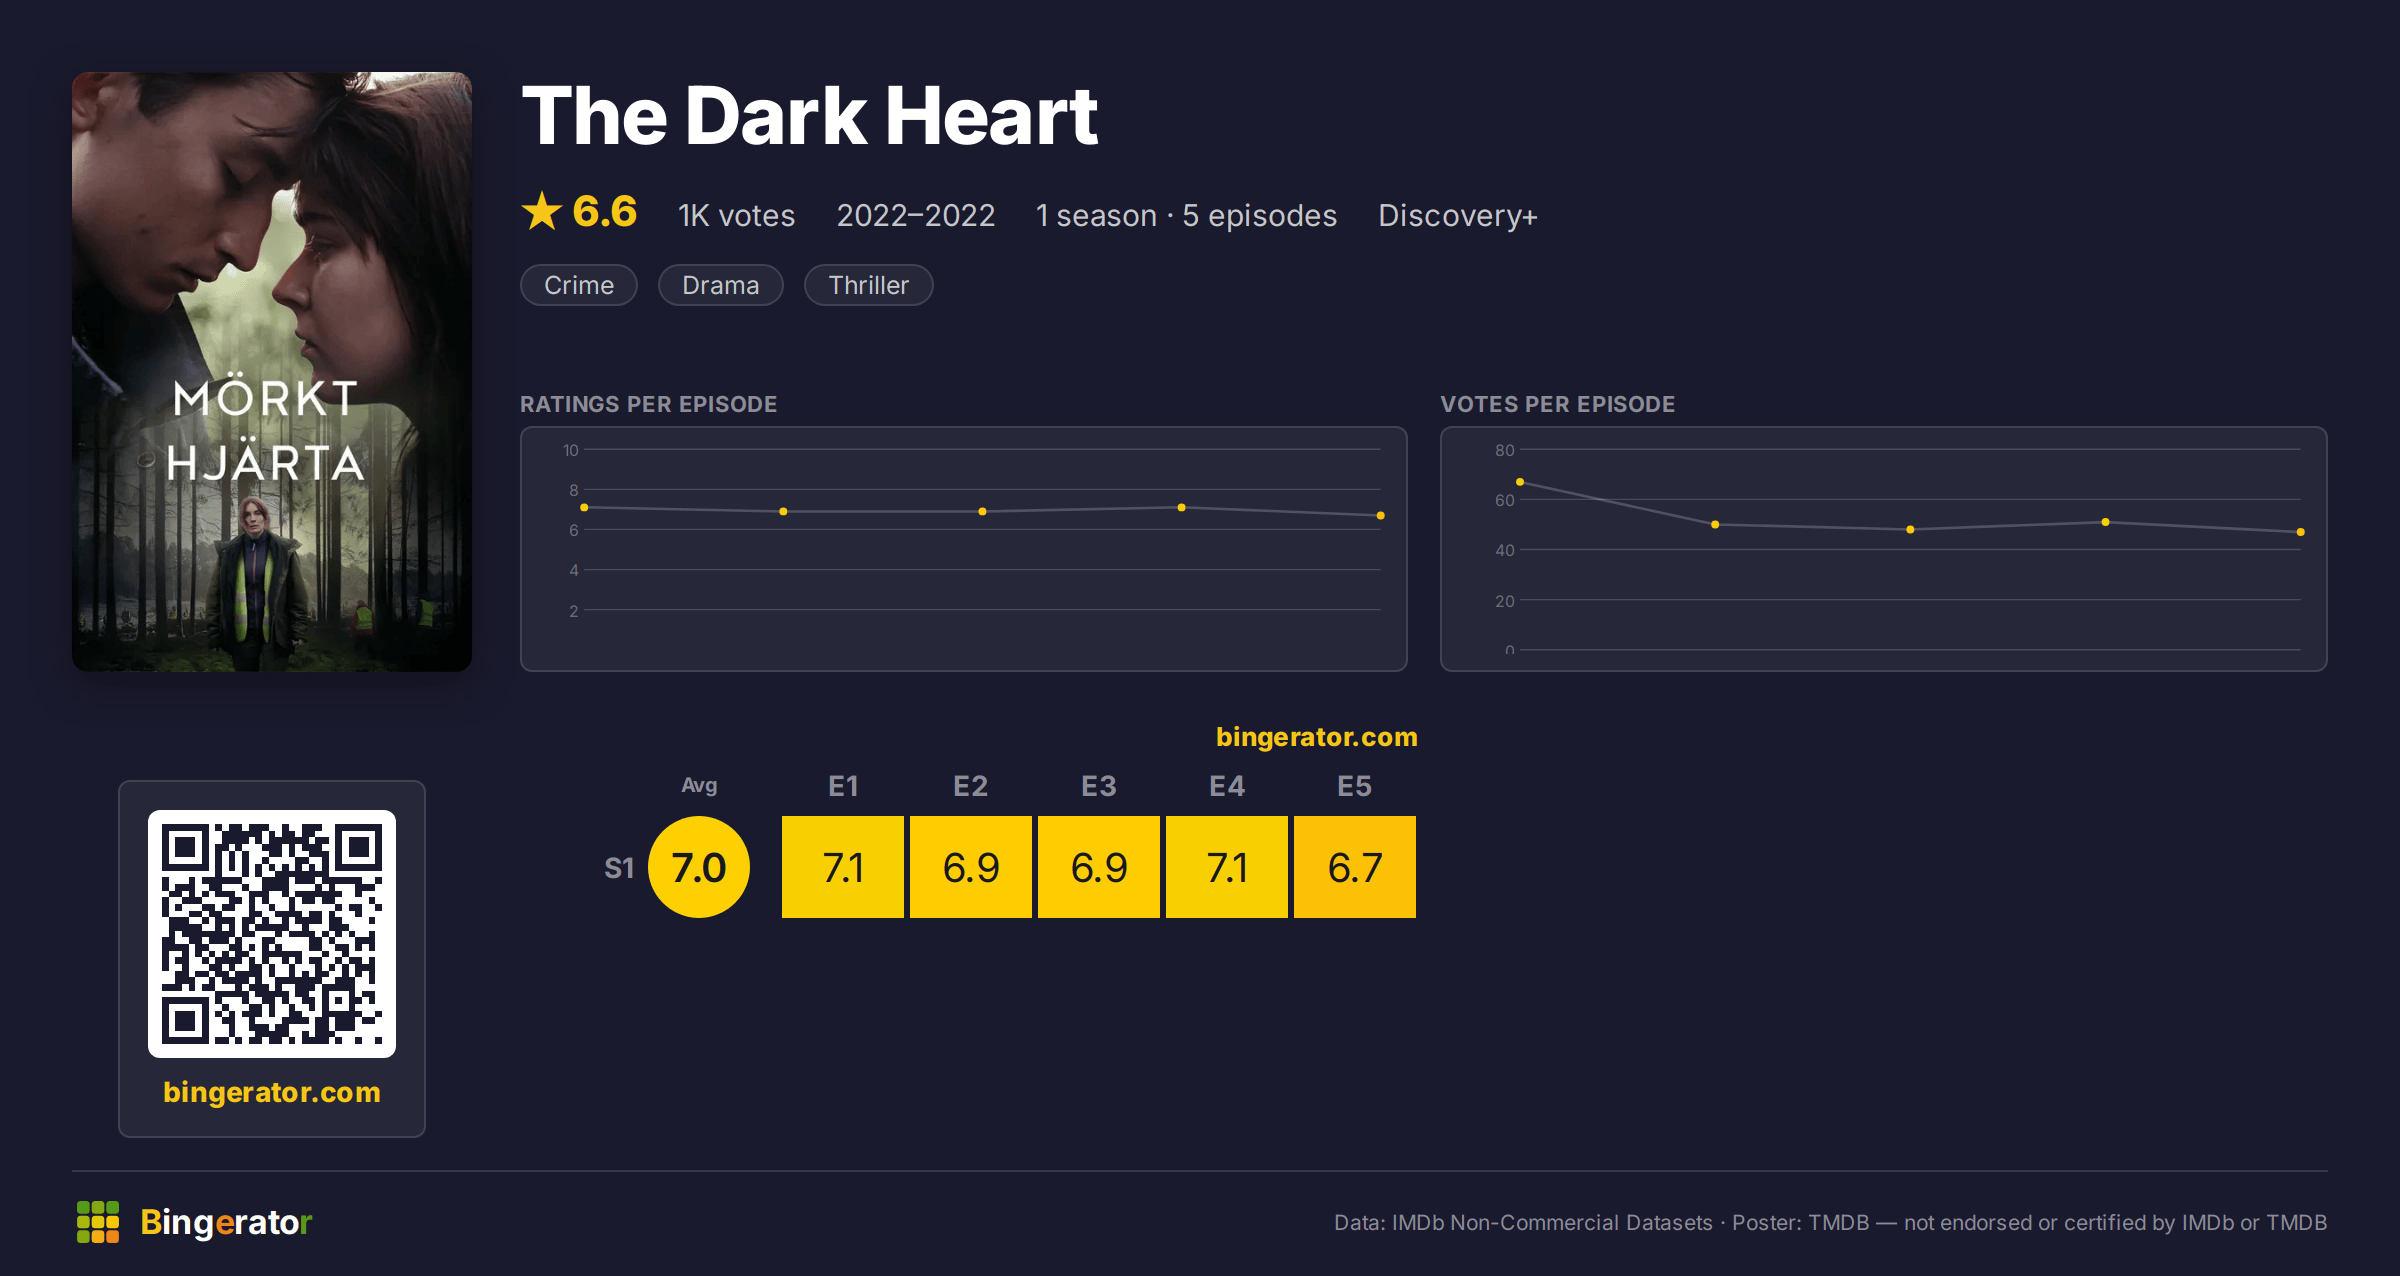Select the Drama genre tag

pyautogui.click(x=721, y=285)
